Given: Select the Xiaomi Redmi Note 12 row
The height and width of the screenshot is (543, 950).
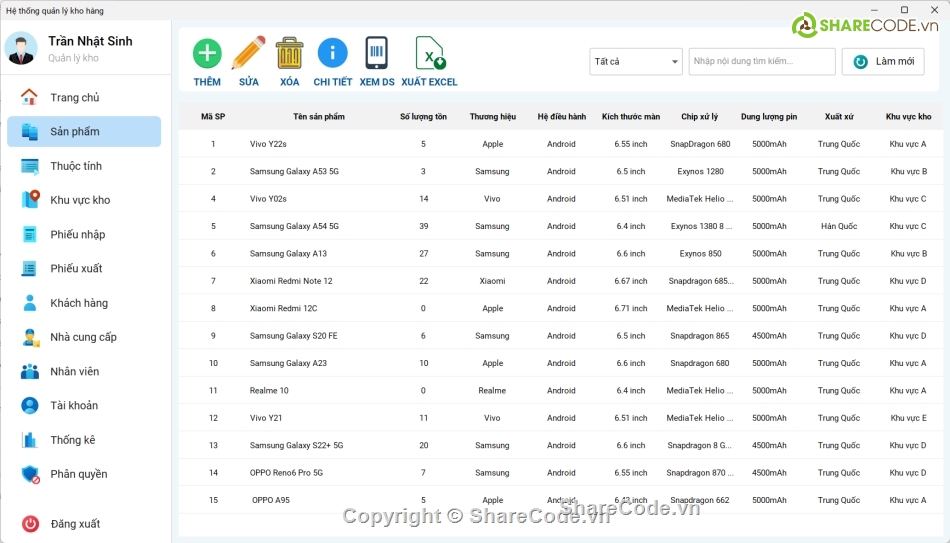Looking at the screenshot, I should click(x=561, y=281).
